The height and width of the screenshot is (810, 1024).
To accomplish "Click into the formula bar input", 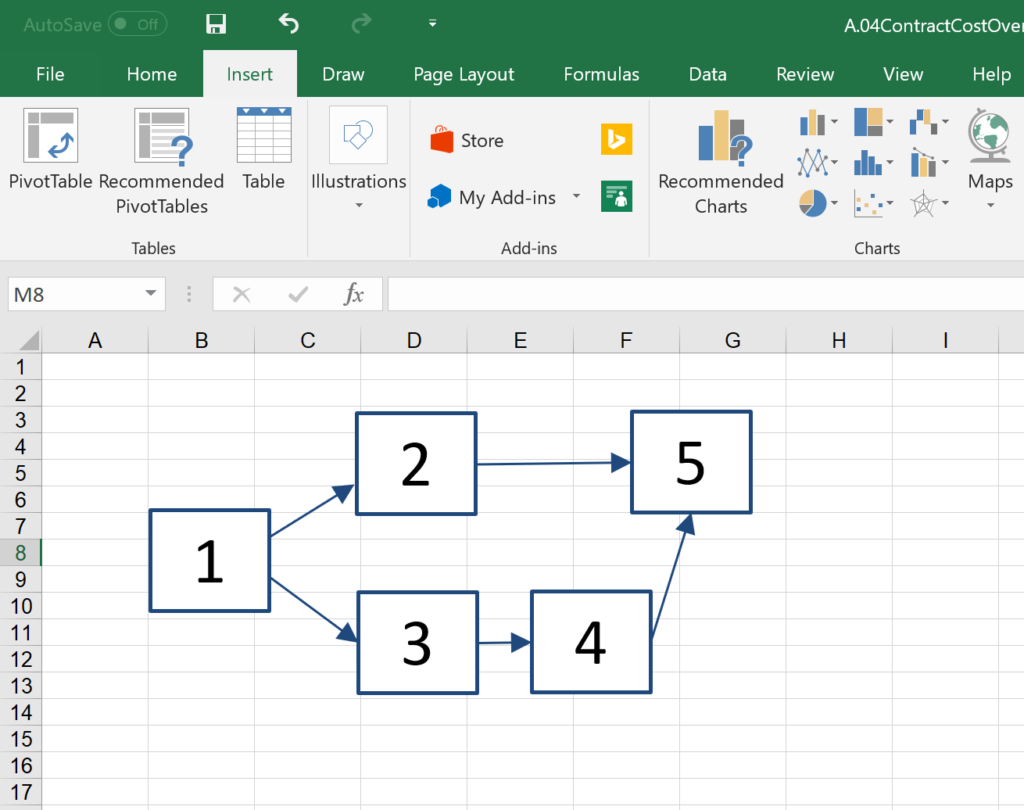I will tap(700, 294).
